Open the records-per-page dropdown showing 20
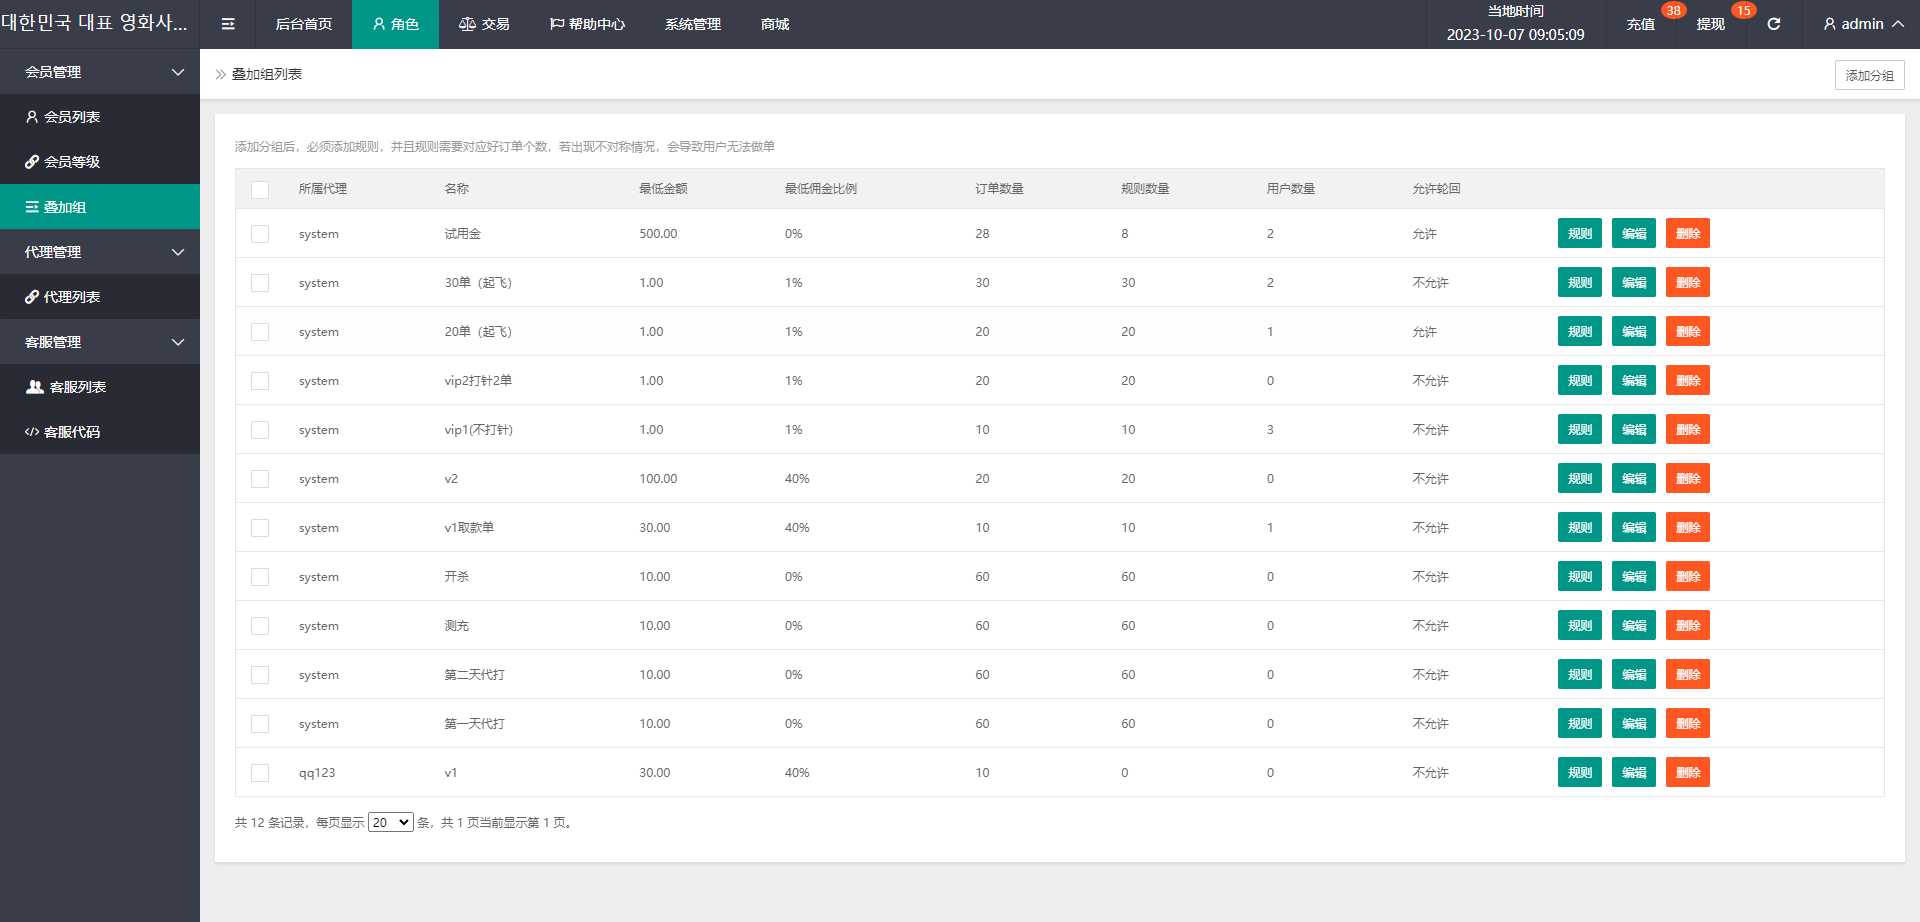Image resolution: width=1920 pixels, height=922 pixels. (x=390, y=822)
